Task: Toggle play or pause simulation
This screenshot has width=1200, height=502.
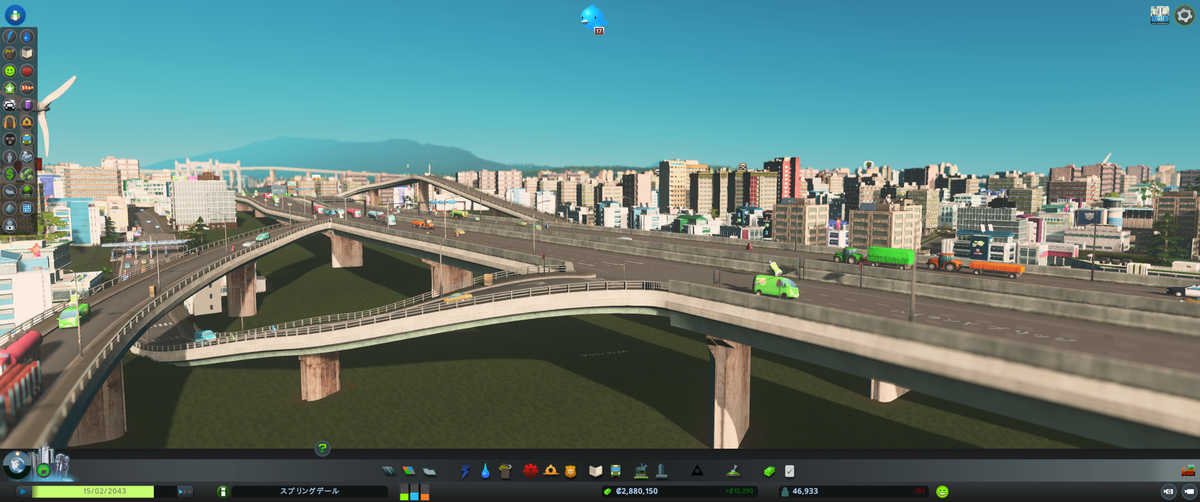Action: [x=22, y=491]
